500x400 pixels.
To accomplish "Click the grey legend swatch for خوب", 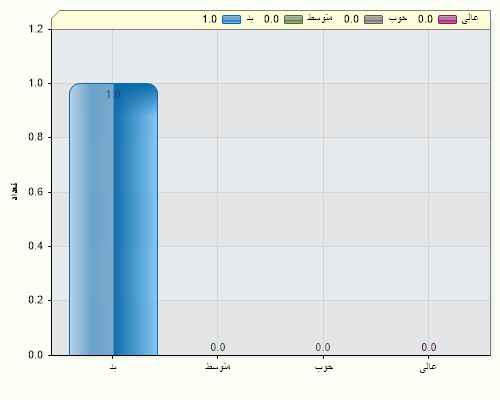I will [373, 20].
